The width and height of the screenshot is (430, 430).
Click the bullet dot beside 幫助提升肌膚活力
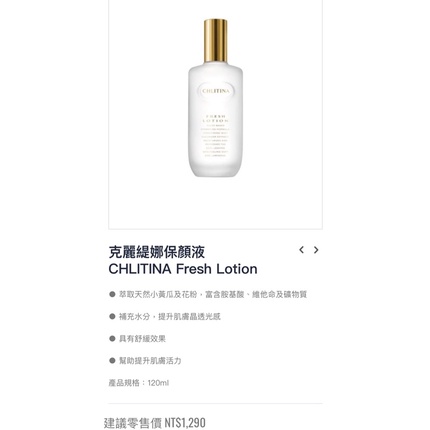tap(112, 361)
